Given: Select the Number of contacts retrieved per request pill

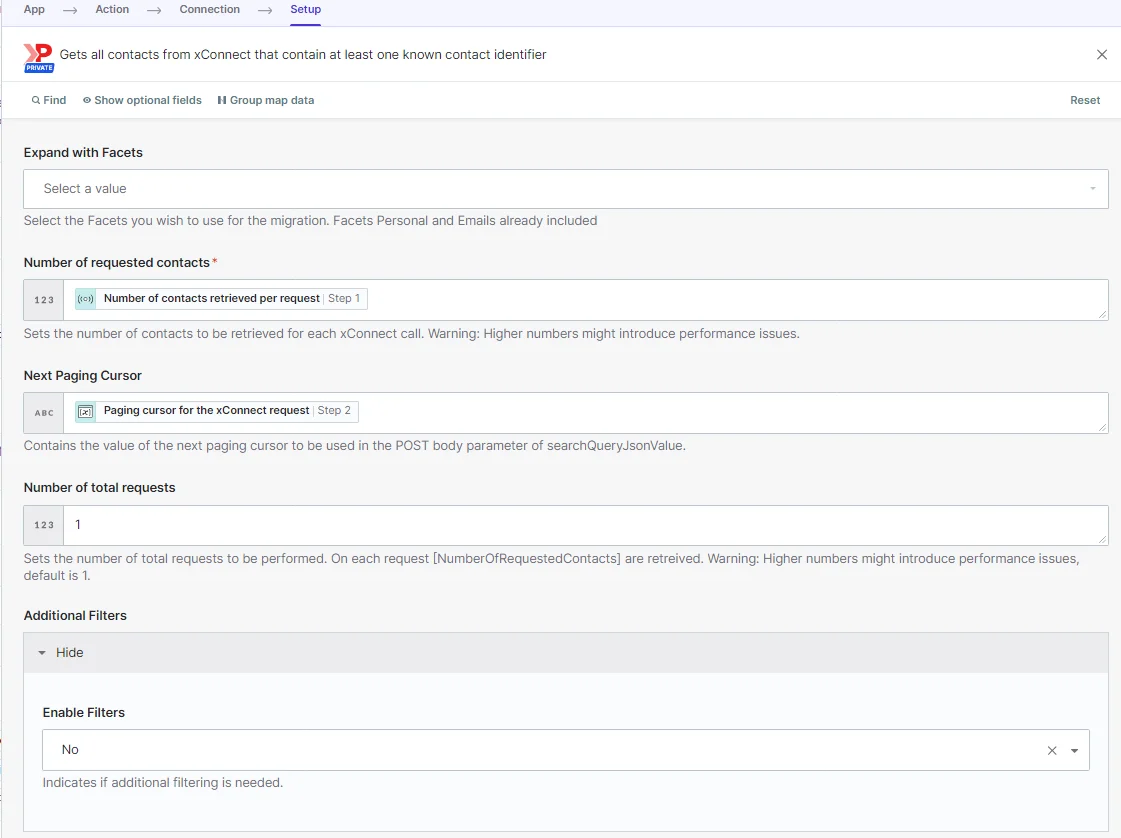Looking at the screenshot, I should tap(221, 298).
